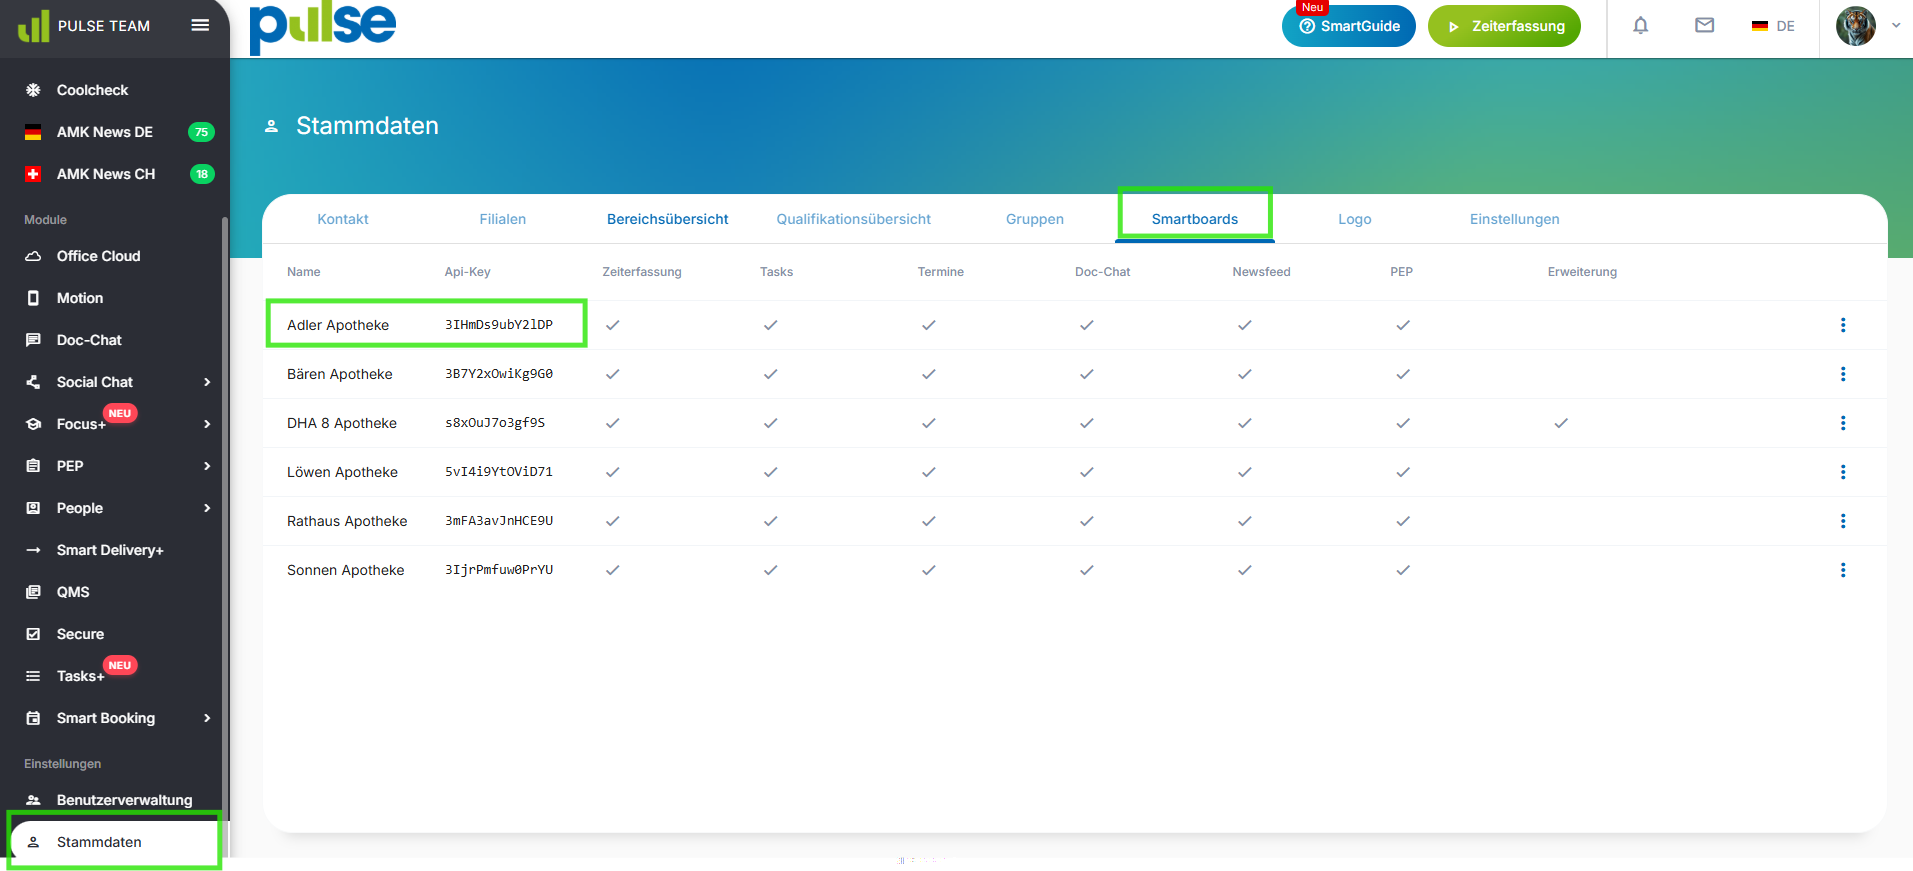The width and height of the screenshot is (1913, 871).
Task: Open the Qualifikationsübersicht tab
Action: [854, 219]
